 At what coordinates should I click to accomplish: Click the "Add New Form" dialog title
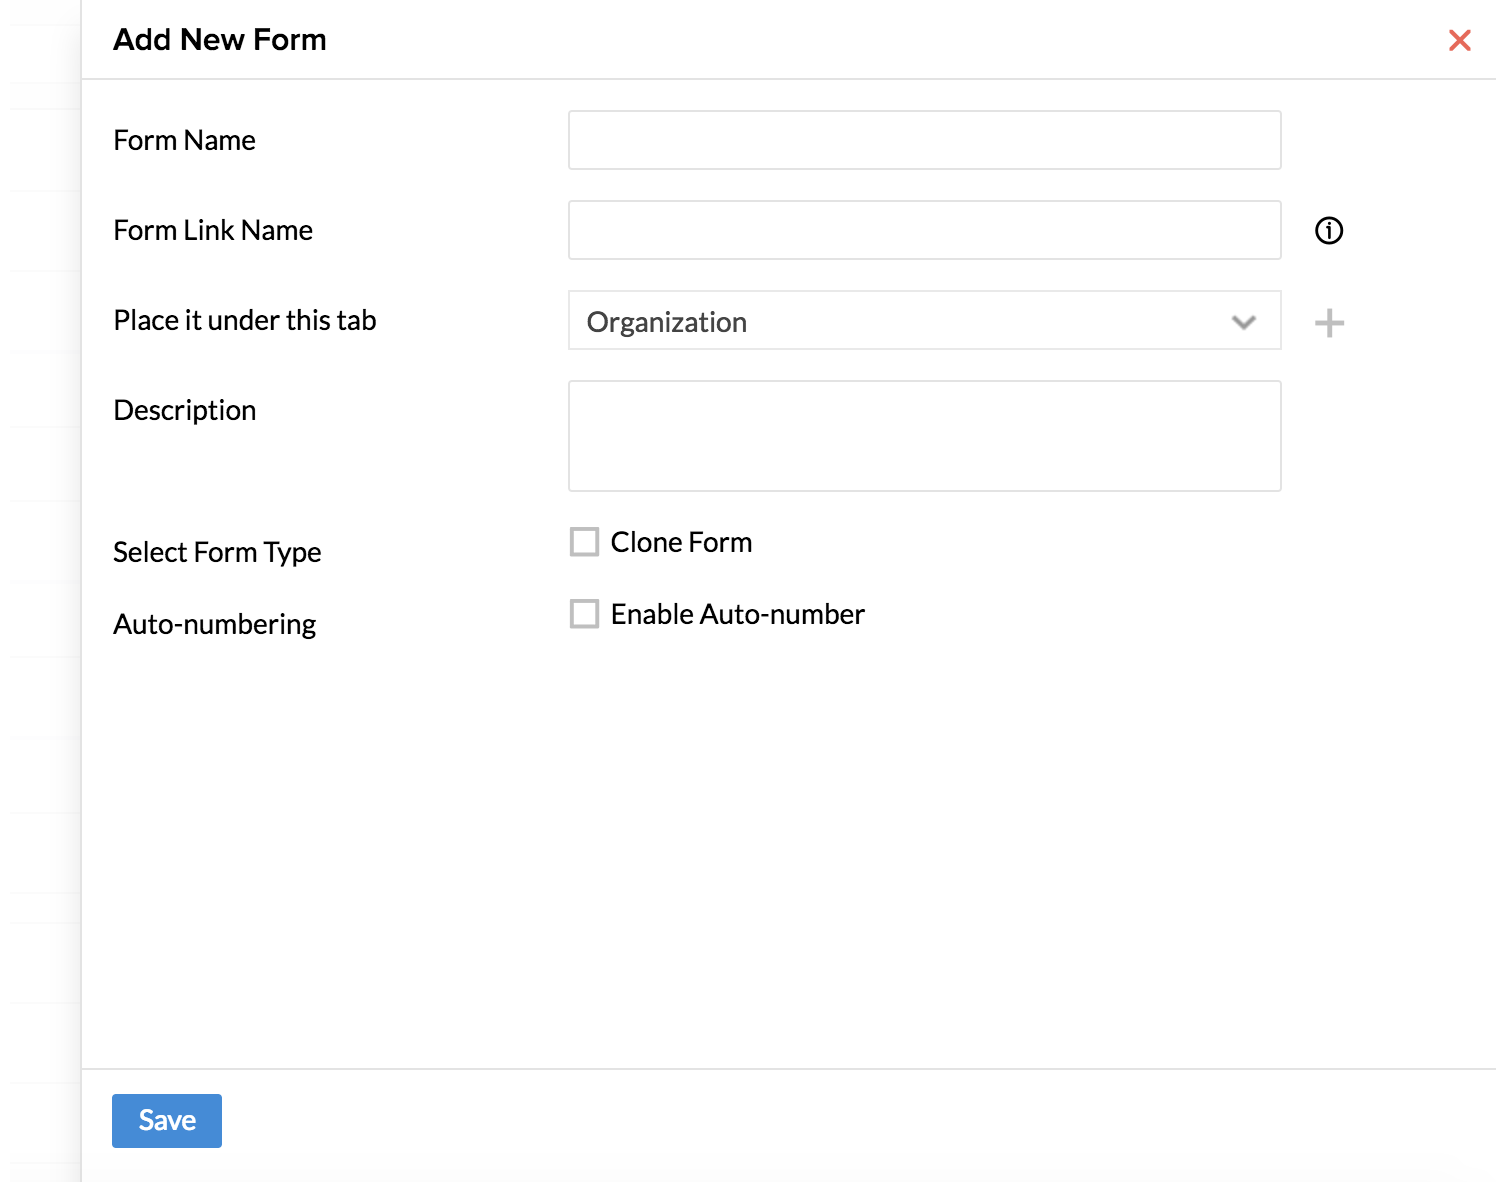click(x=220, y=40)
